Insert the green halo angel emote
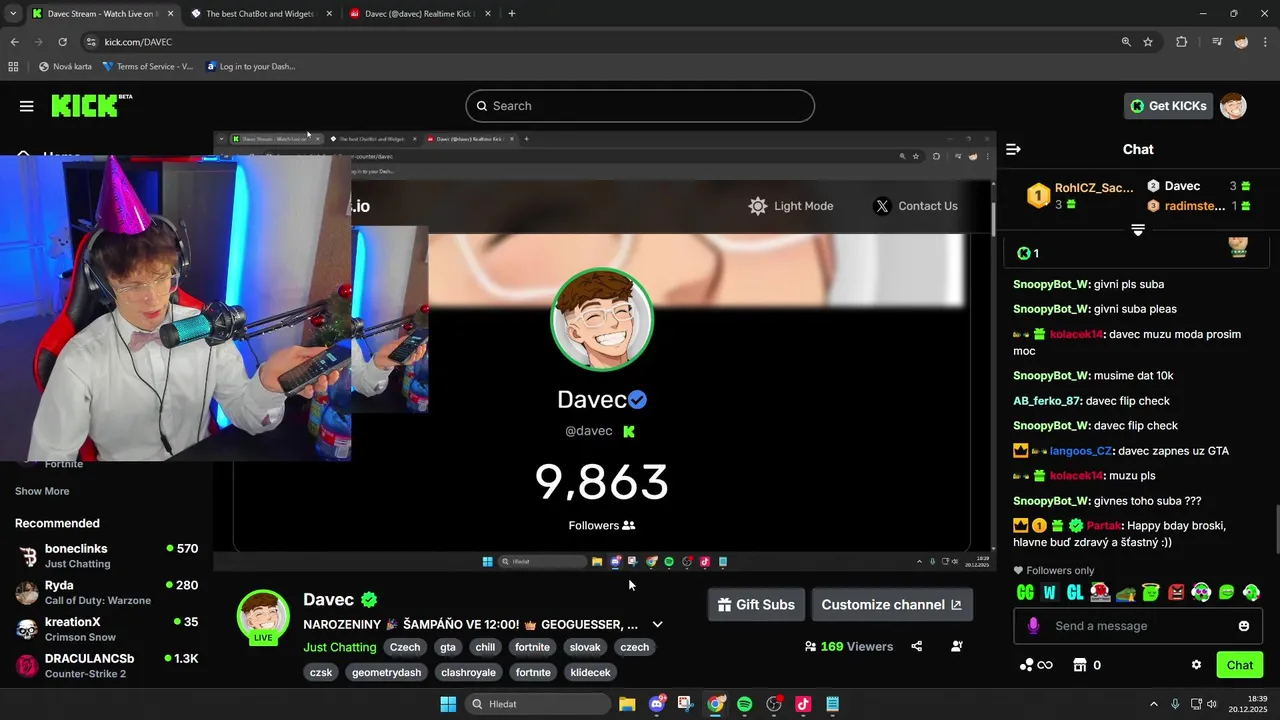The height and width of the screenshot is (720, 1280). pyautogui.click(x=1151, y=592)
